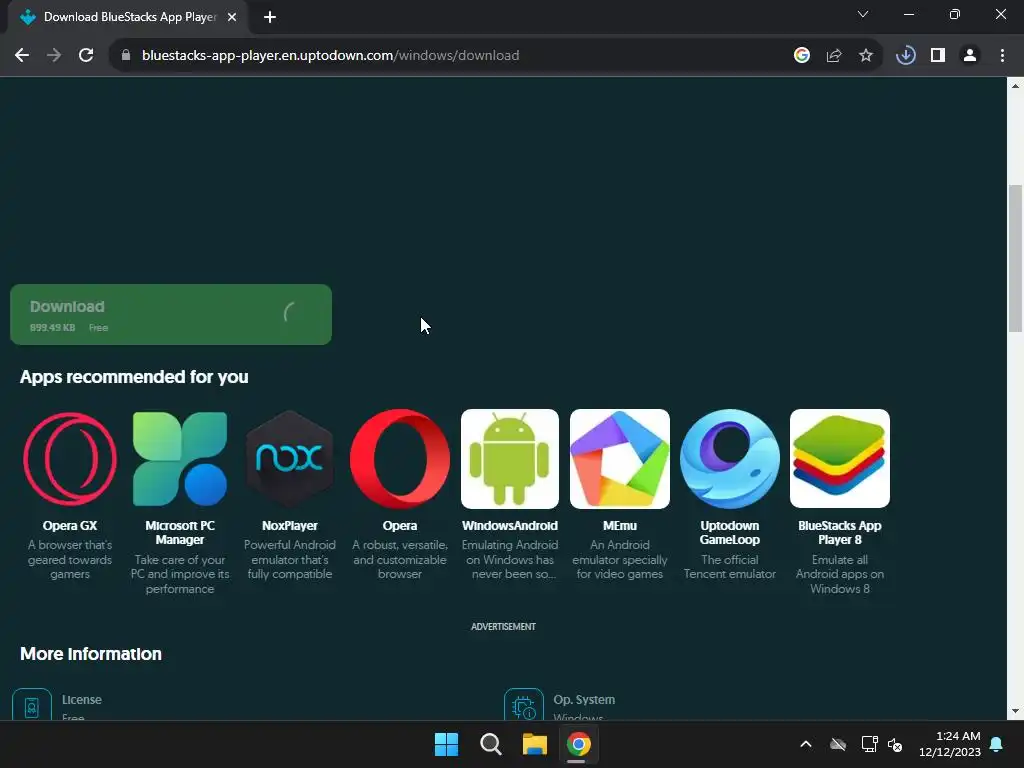Open the Uptodown GameLoop title link
The width and height of the screenshot is (1024, 768).
coord(729,533)
